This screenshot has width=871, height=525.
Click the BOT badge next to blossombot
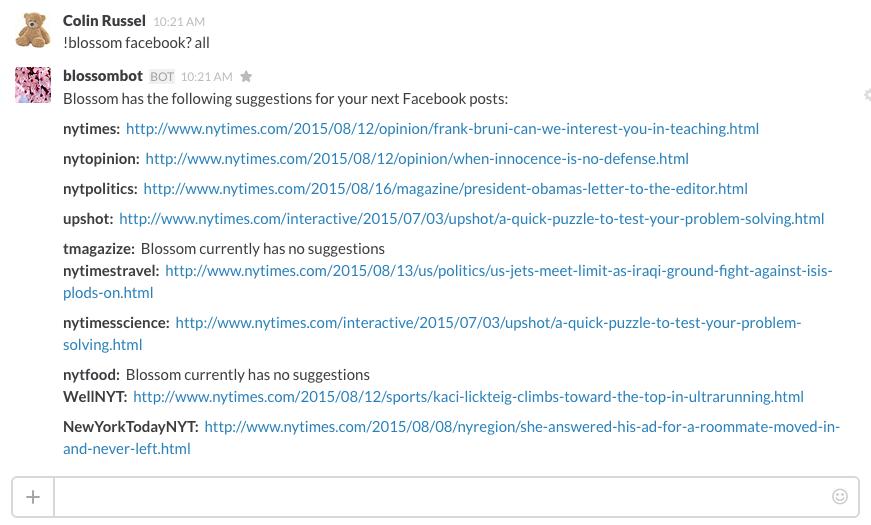pos(162,77)
